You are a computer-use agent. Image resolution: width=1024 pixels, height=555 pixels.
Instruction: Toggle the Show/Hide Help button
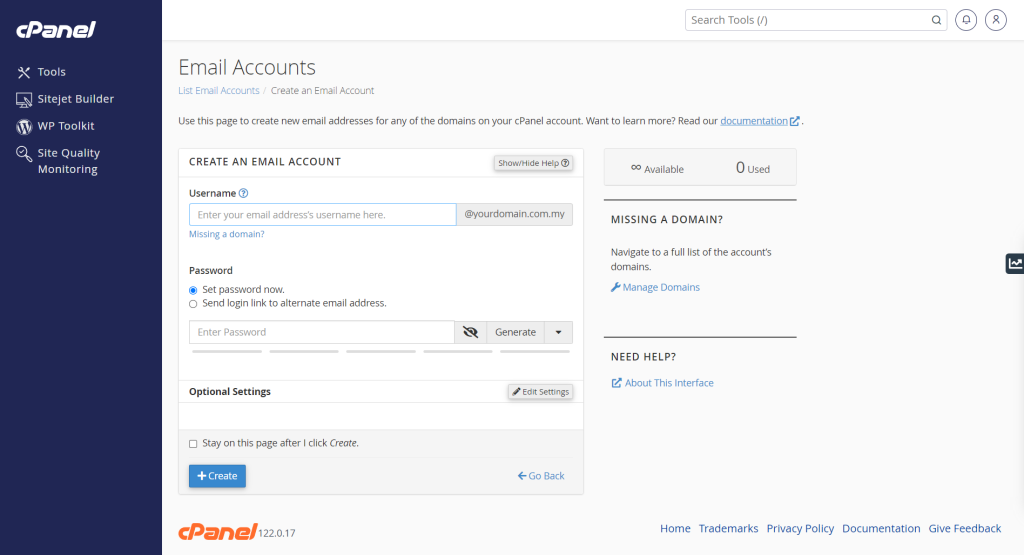tap(534, 163)
